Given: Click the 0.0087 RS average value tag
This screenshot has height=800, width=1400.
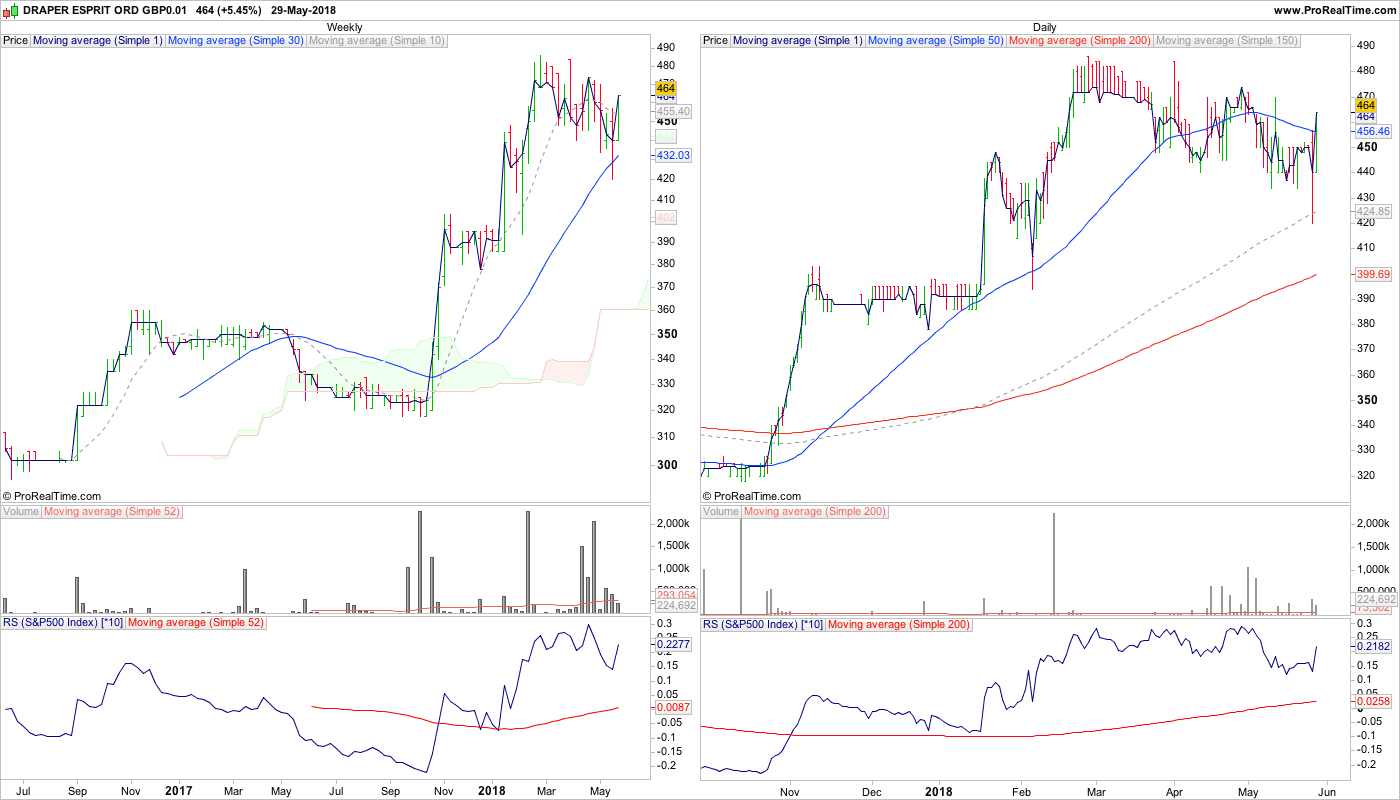Looking at the screenshot, I should tap(674, 708).
